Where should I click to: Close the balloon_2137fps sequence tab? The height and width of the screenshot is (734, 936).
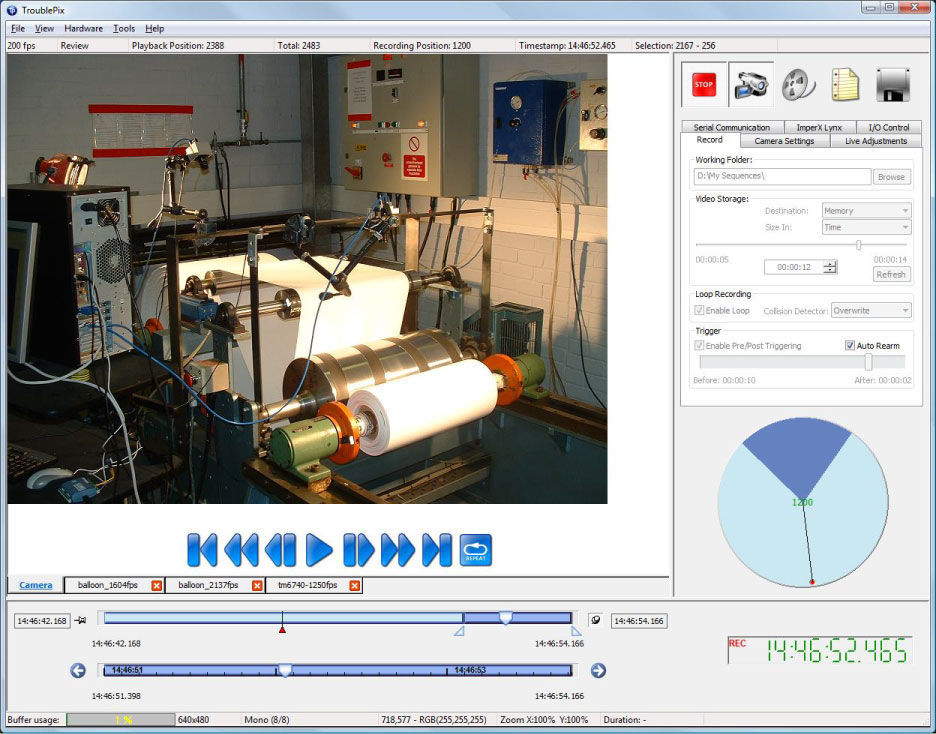point(257,586)
